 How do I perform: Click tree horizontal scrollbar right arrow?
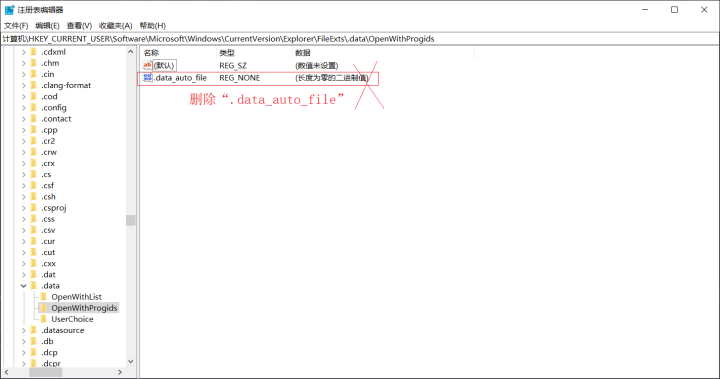point(120,372)
